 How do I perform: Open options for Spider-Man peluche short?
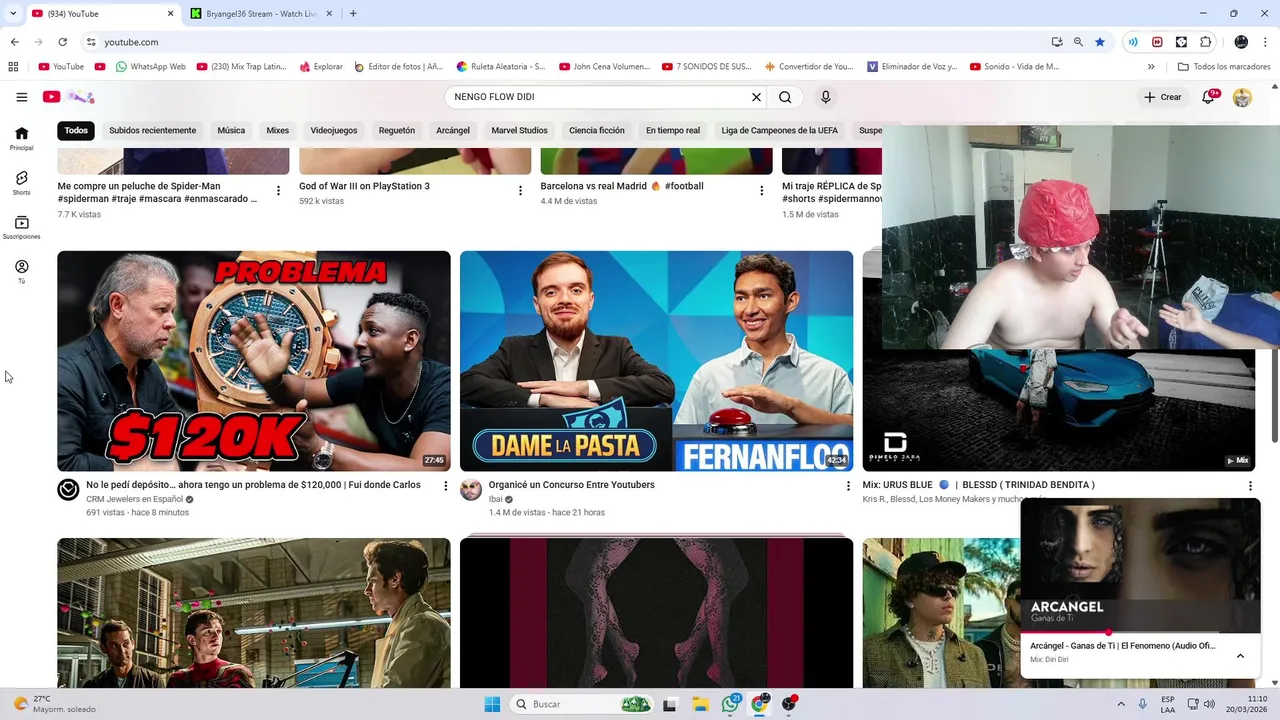pyautogui.click(x=278, y=191)
